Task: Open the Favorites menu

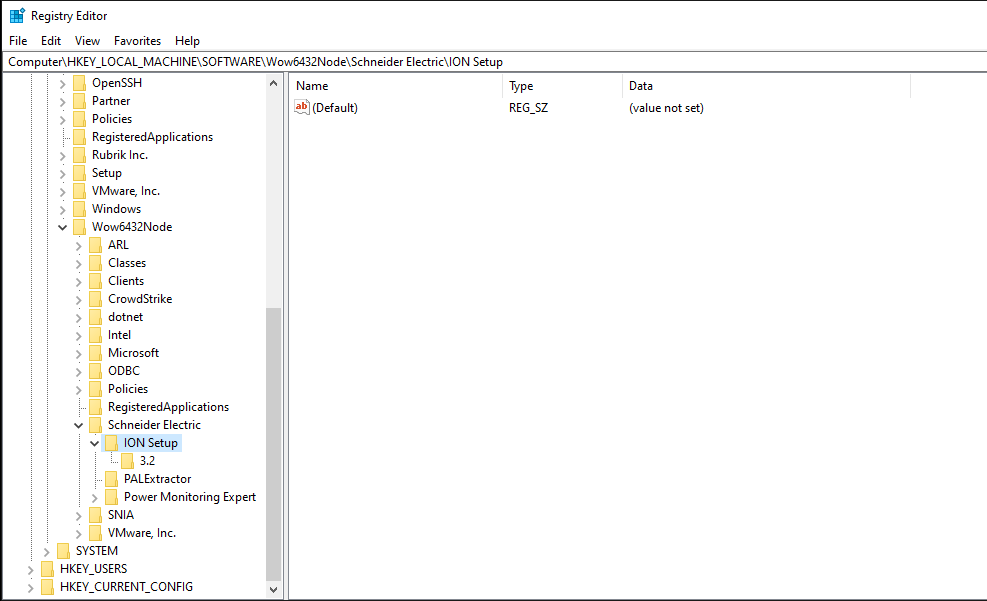Action: [137, 41]
